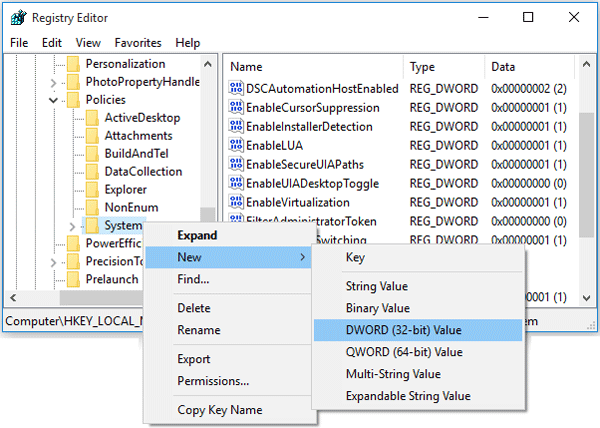This screenshot has width=600, height=428.
Task: Select the ActiveDesktop key in tree
Action: tap(142, 118)
